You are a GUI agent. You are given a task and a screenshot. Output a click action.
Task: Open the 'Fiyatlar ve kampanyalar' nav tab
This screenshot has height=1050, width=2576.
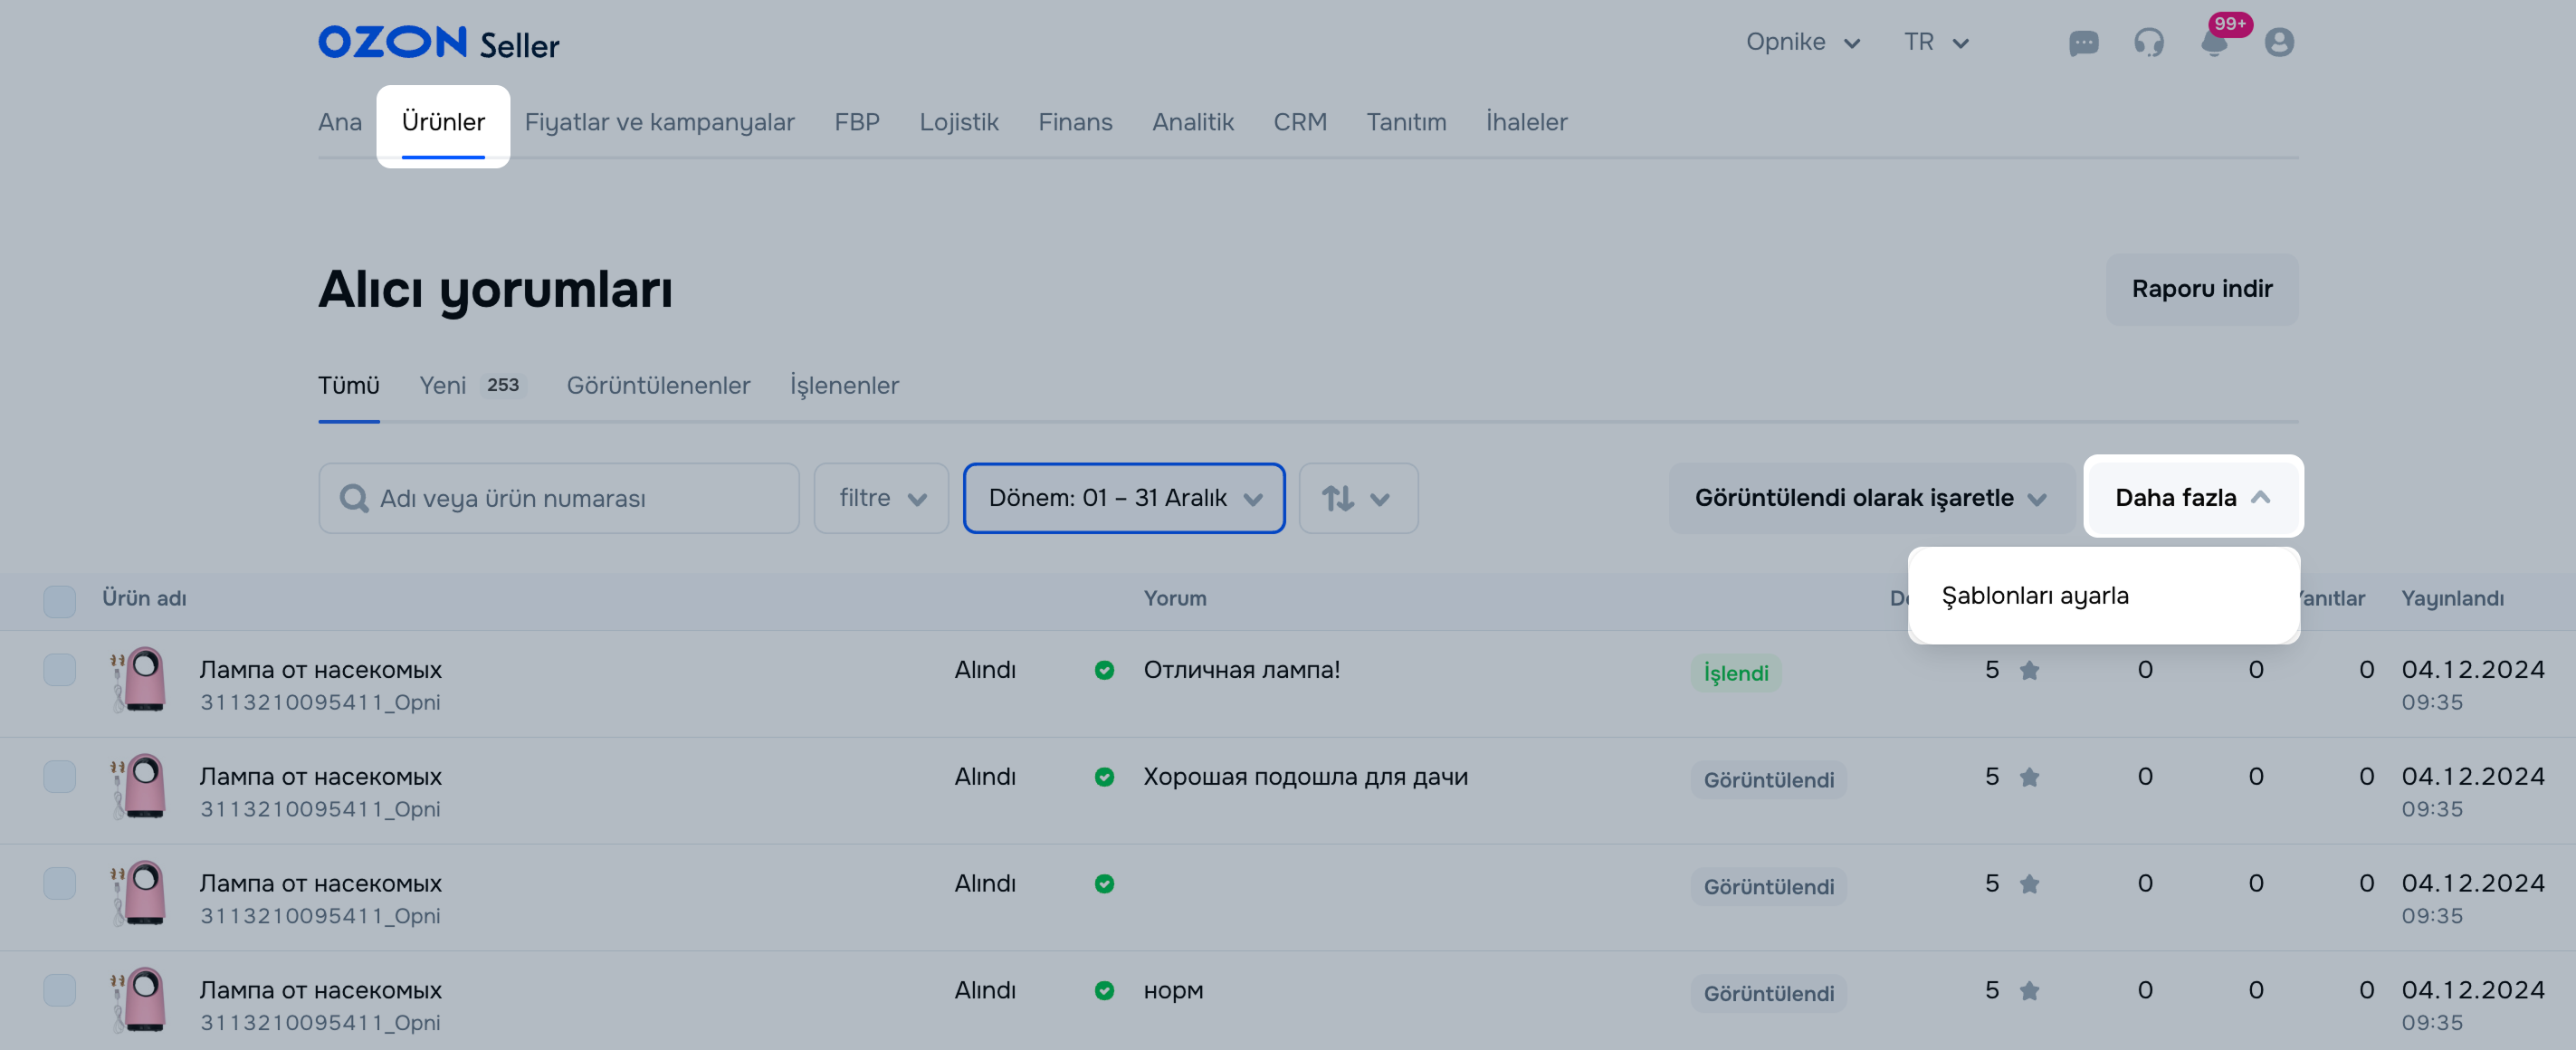click(x=659, y=122)
